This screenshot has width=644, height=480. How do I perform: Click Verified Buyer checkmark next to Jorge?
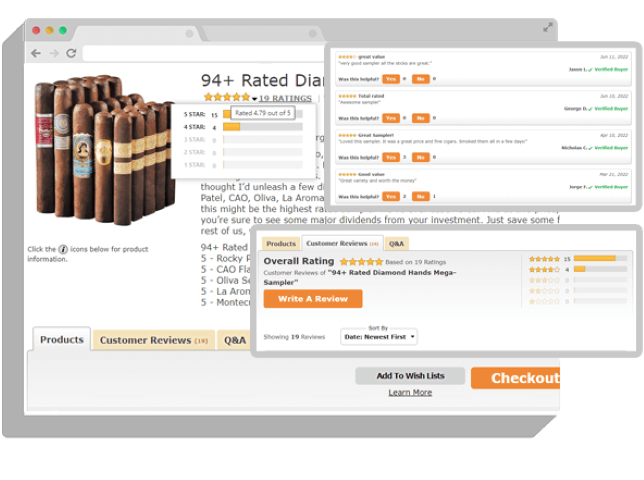pos(590,187)
